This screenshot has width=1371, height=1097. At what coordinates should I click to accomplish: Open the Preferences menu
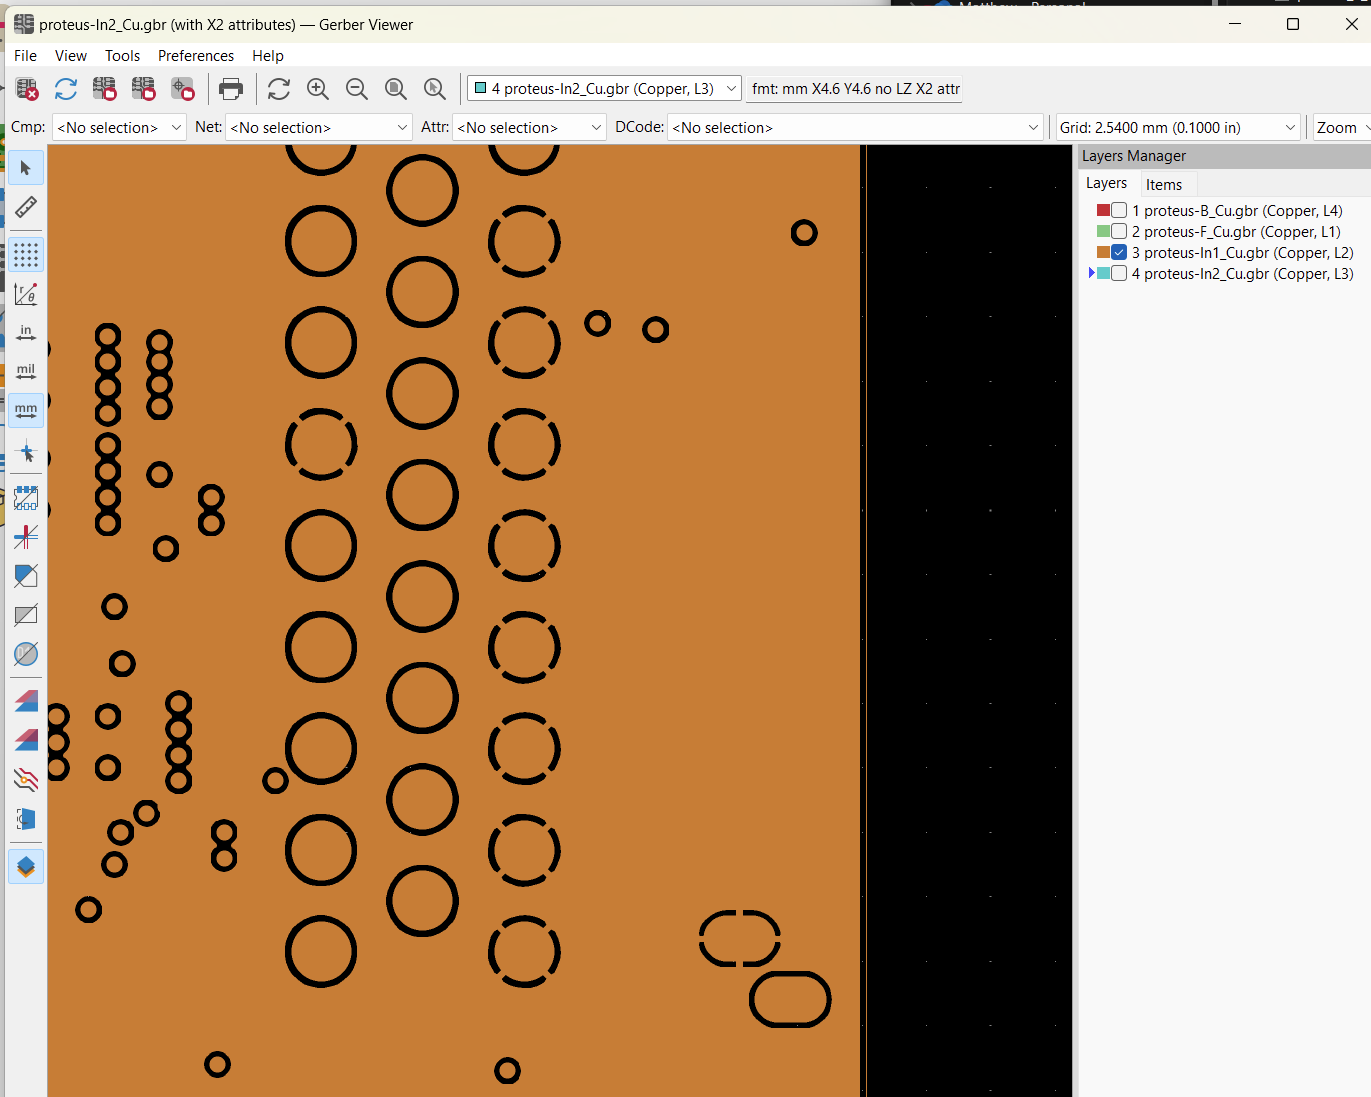[196, 56]
